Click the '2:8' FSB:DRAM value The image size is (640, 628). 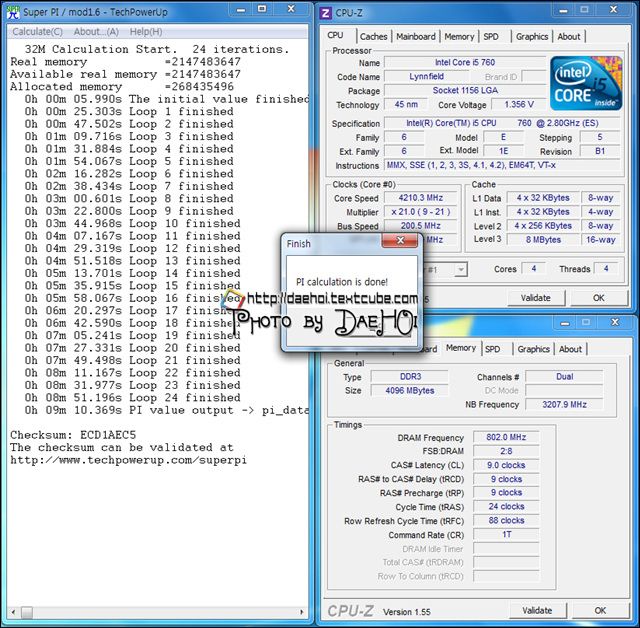[x=506, y=451]
